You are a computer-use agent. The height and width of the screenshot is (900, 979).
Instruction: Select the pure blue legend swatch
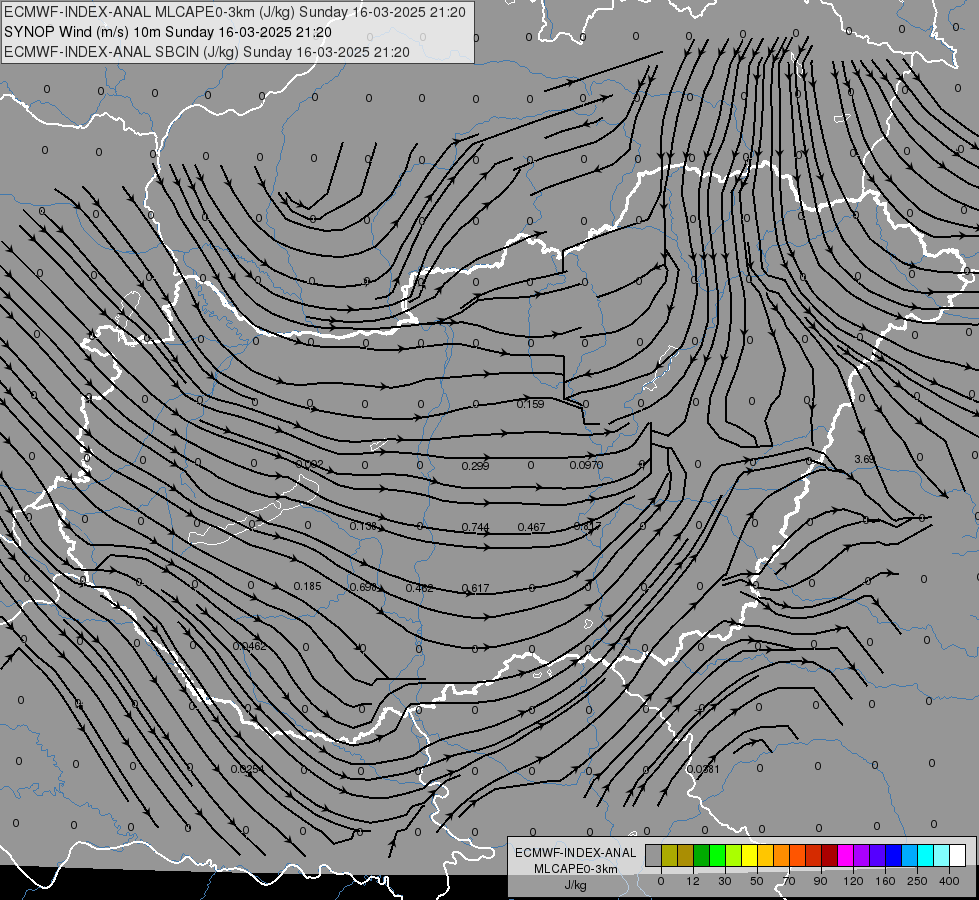(894, 855)
